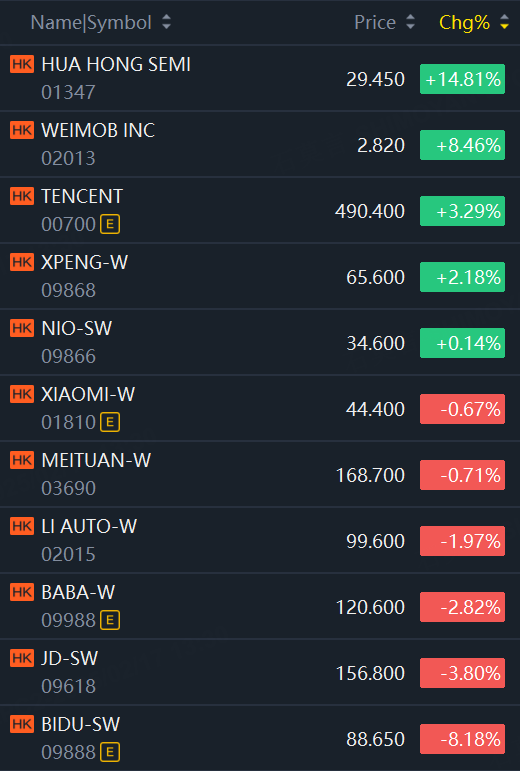This screenshot has height=771, width=520.
Task: Select the LI AUTO-W price 99.600
Action: point(376,541)
